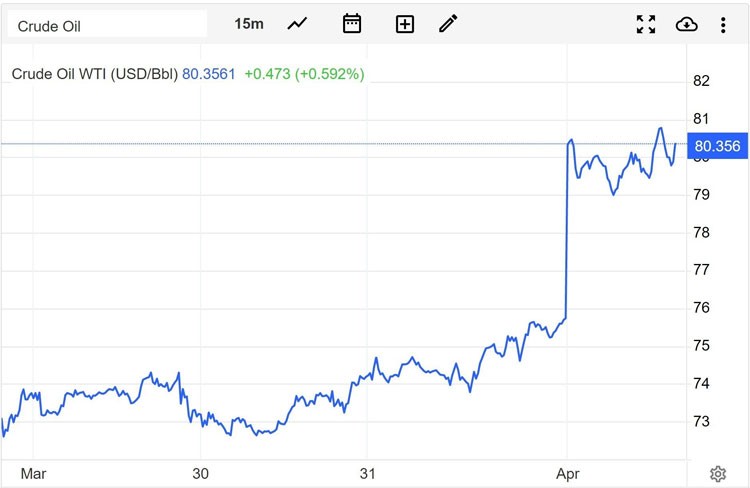Image resolution: width=750 pixels, height=488 pixels.
Task: Click the +0.473 (+0.592%) change value
Action: click(304, 73)
